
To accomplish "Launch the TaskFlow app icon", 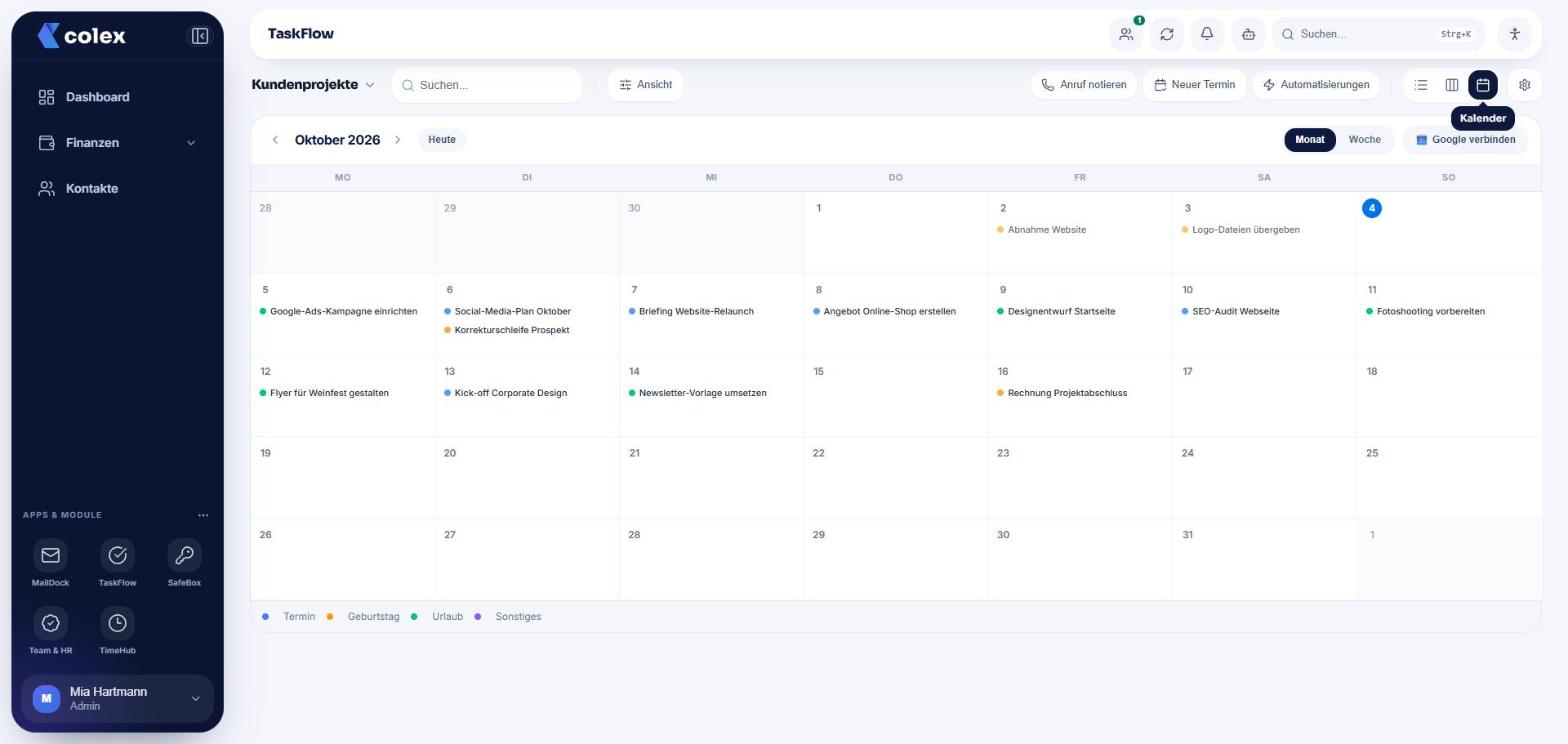I will (x=117, y=563).
